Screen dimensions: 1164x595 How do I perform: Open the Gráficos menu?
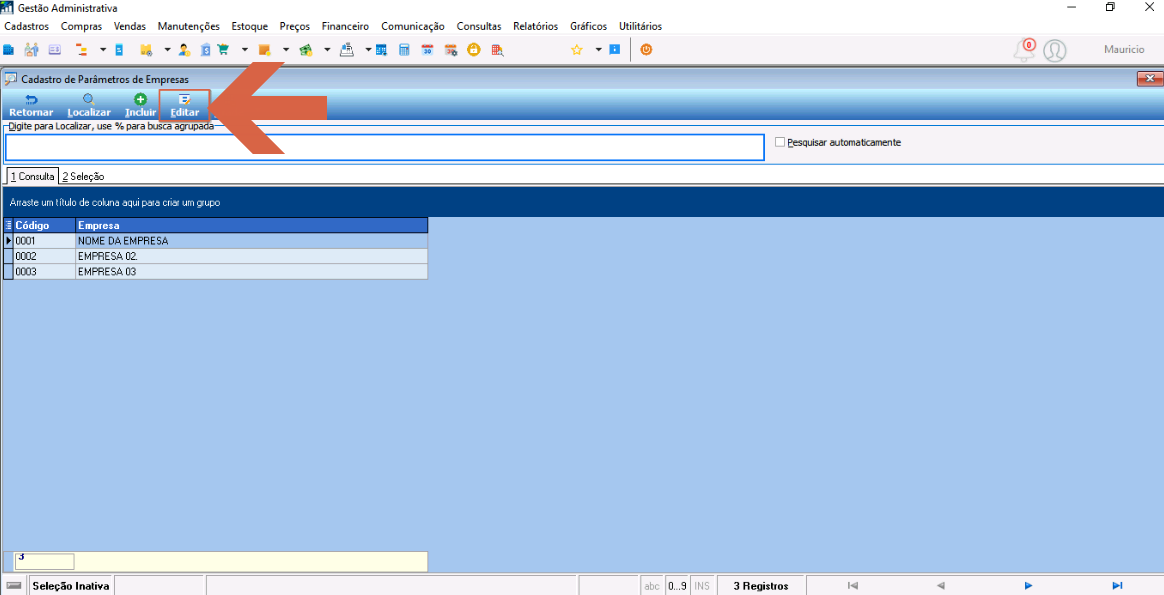[589, 26]
